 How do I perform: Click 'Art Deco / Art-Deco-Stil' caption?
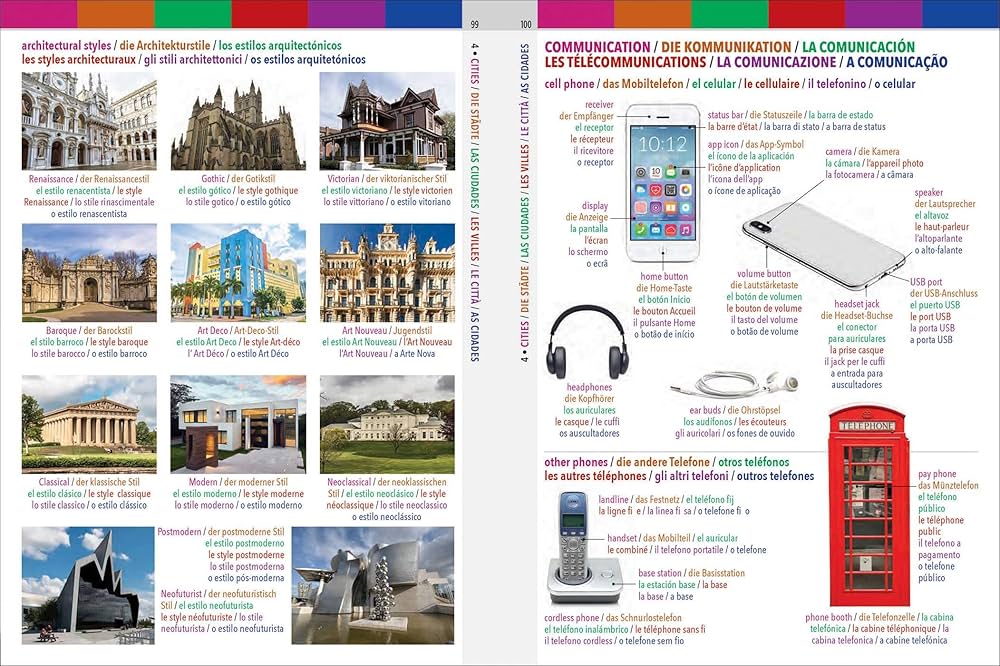click(x=238, y=330)
